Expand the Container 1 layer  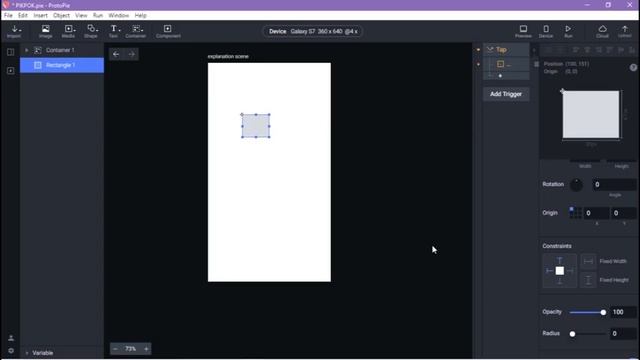[27, 50]
